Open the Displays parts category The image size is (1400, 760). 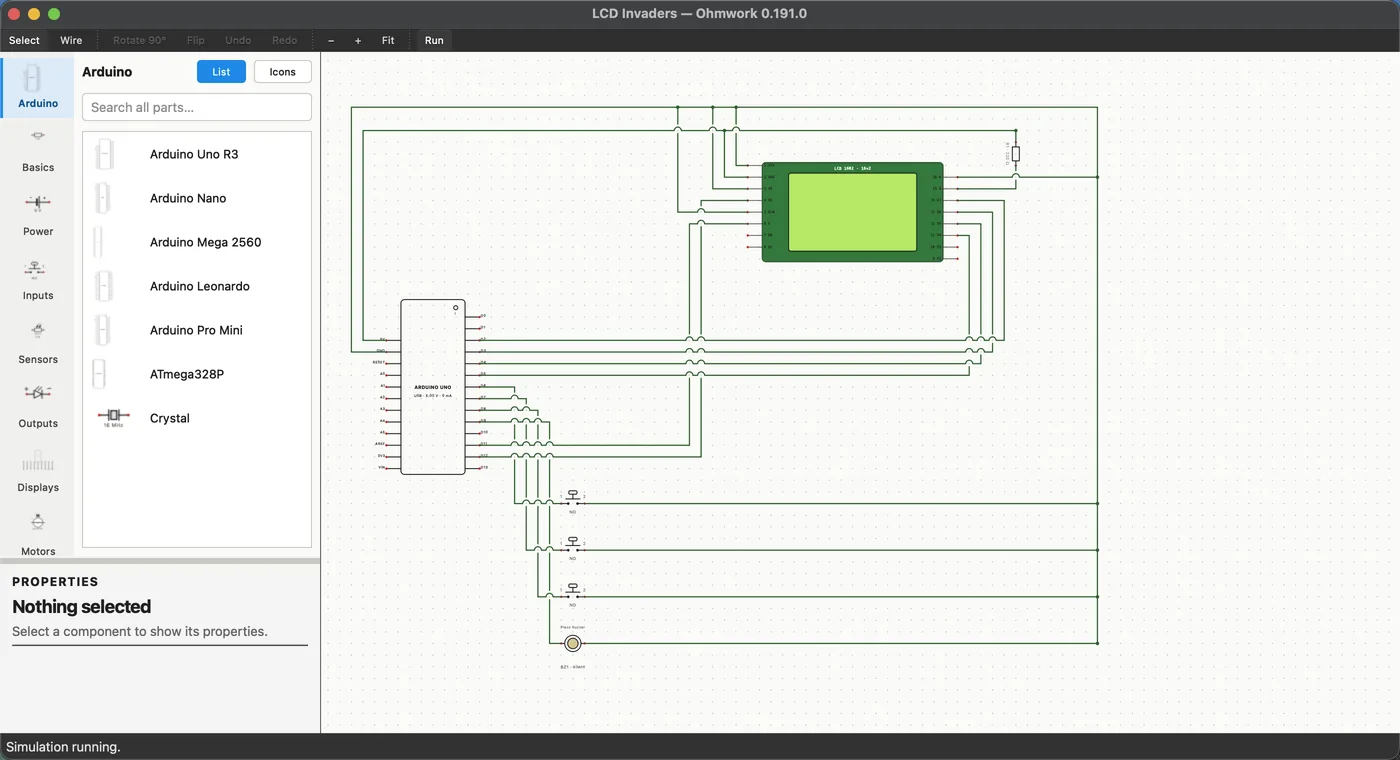(x=37, y=471)
